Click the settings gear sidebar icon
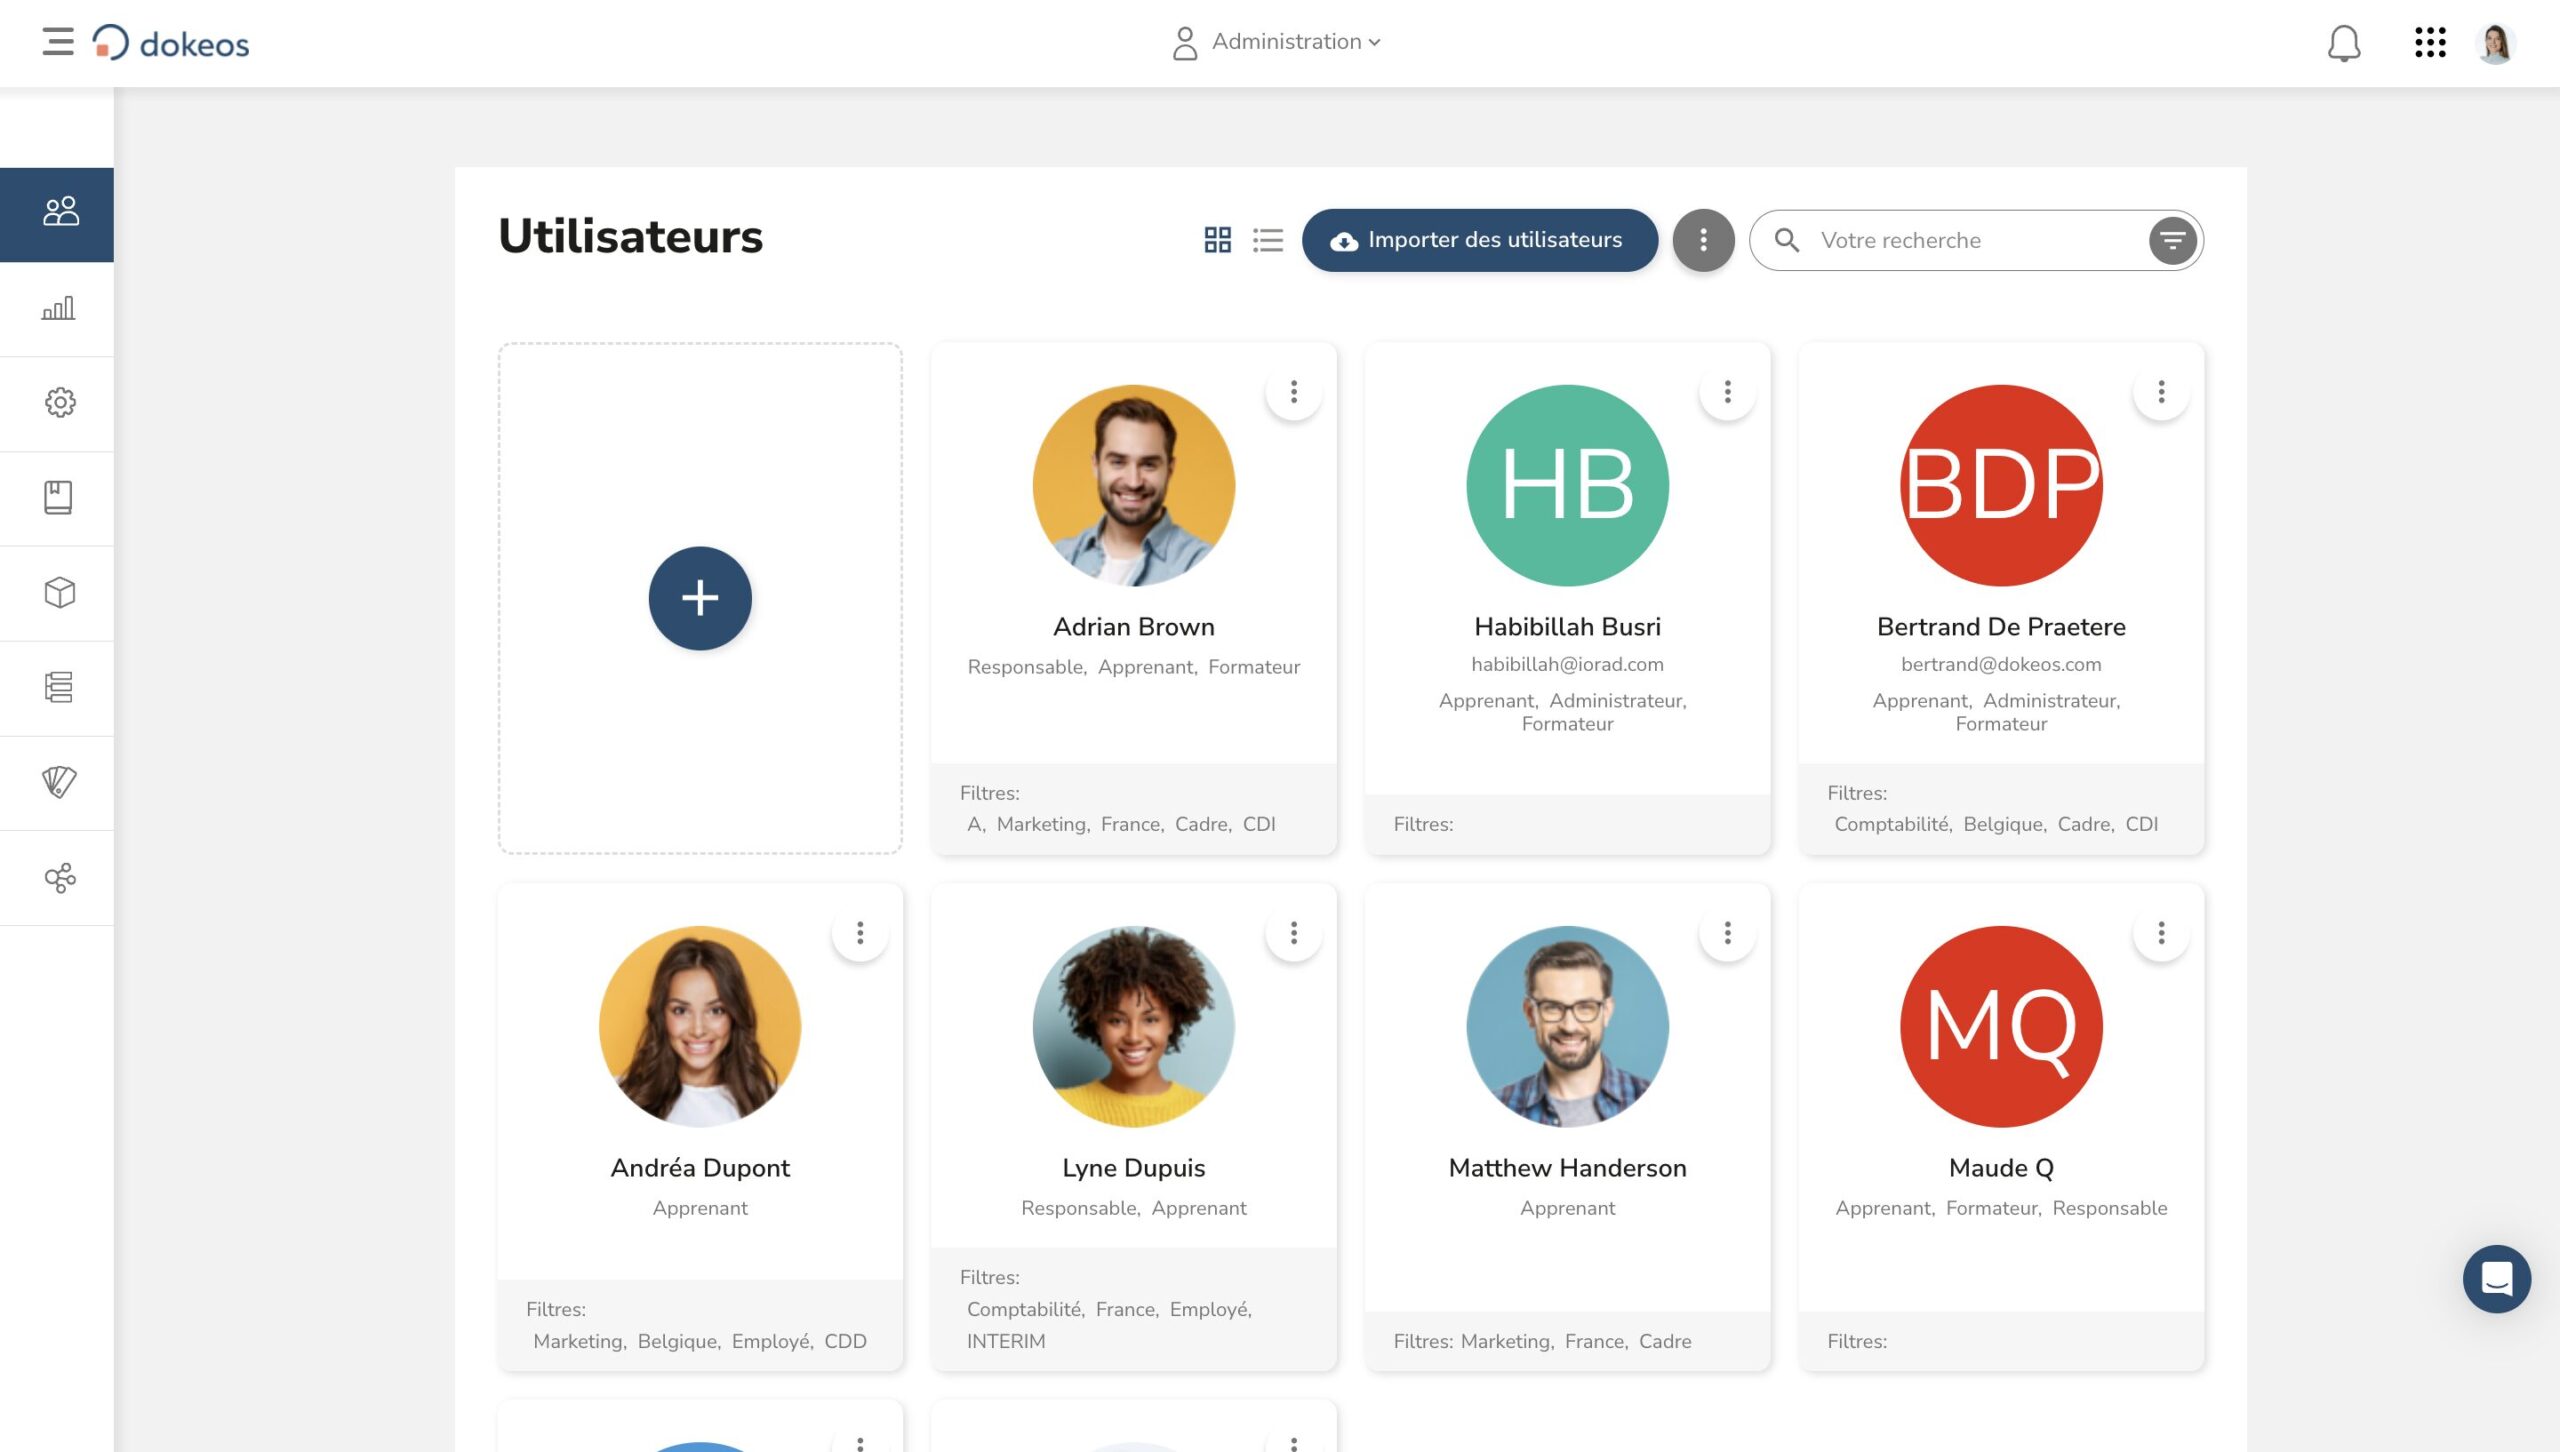The image size is (2560, 1452). 58,402
